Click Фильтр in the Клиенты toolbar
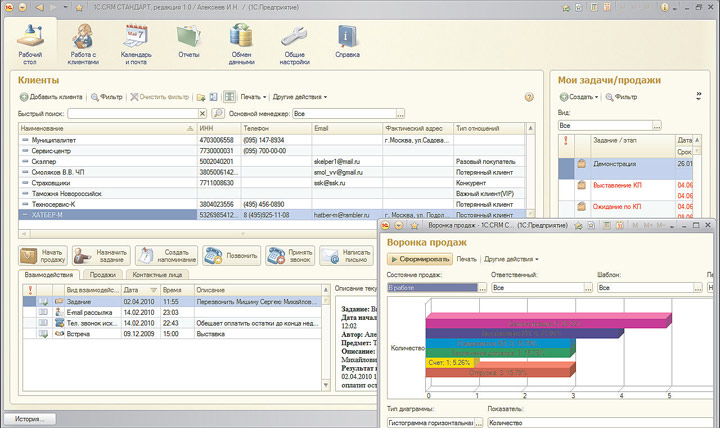The width and height of the screenshot is (720, 428). click(x=107, y=97)
